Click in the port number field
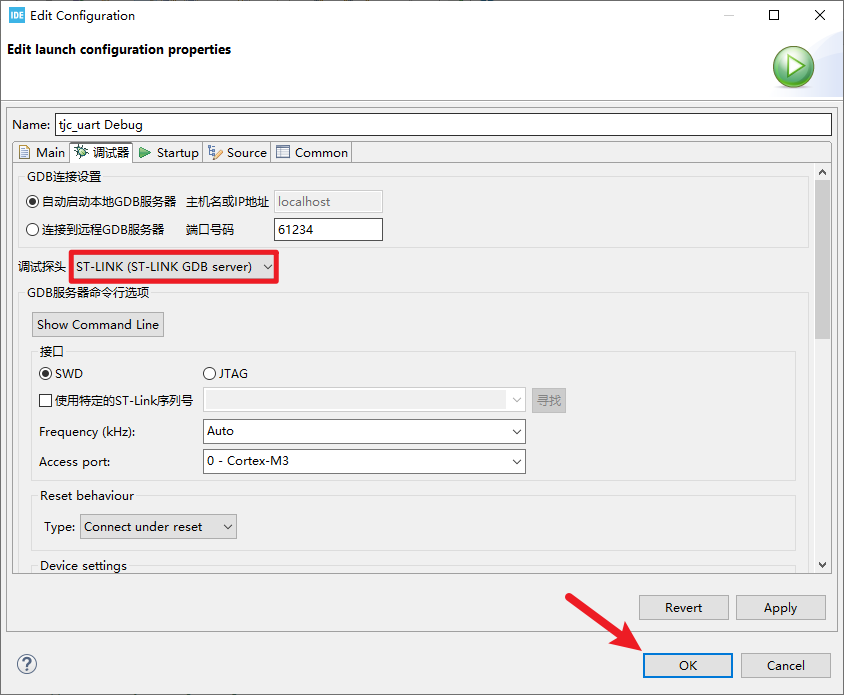The image size is (844, 695). pyautogui.click(x=327, y=230)
